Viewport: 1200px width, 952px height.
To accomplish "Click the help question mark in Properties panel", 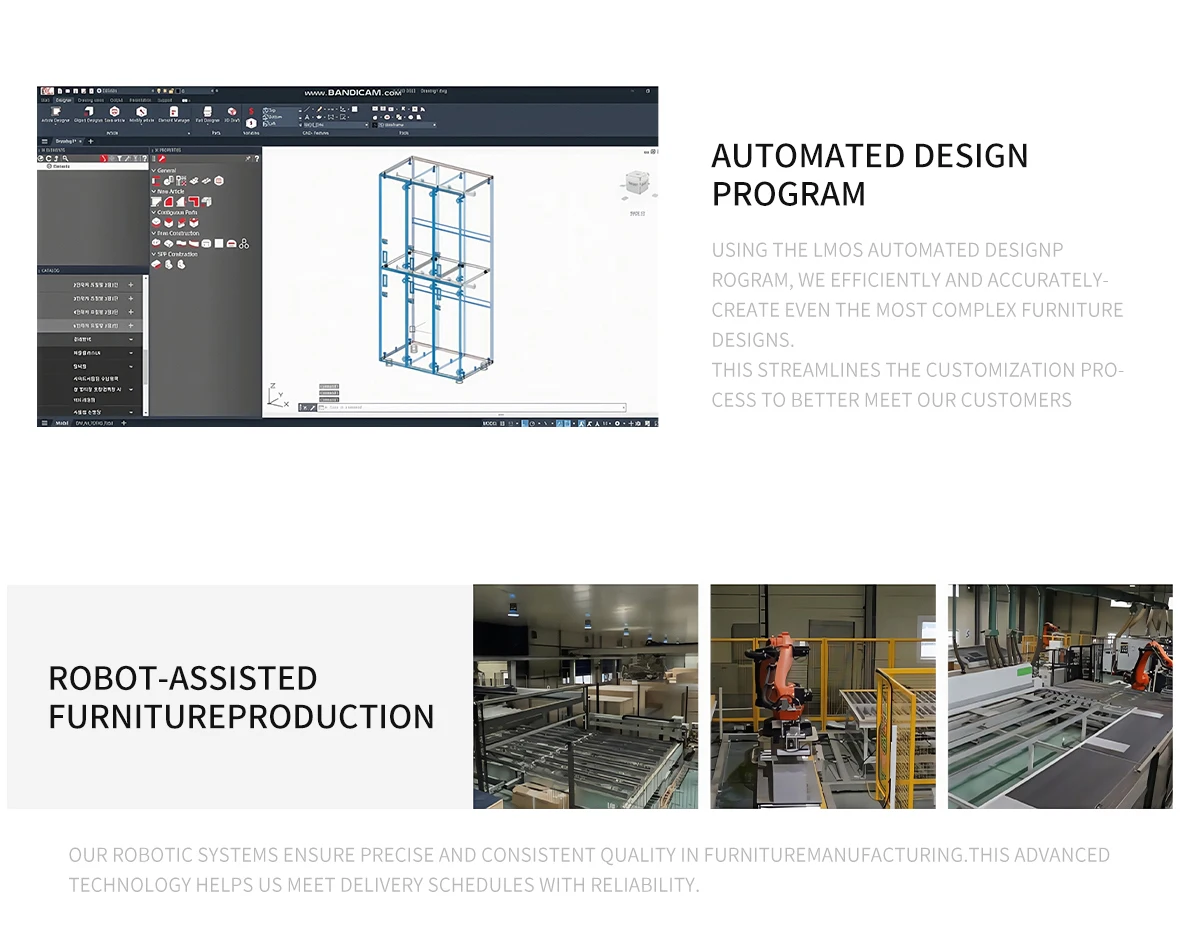I will pyautogui.click(x=257, y=158).
